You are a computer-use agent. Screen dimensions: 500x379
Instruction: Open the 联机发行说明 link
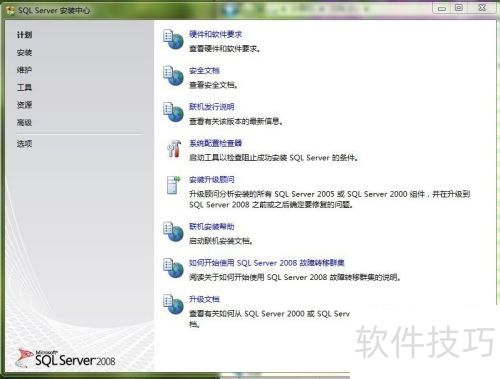(212, 107)
